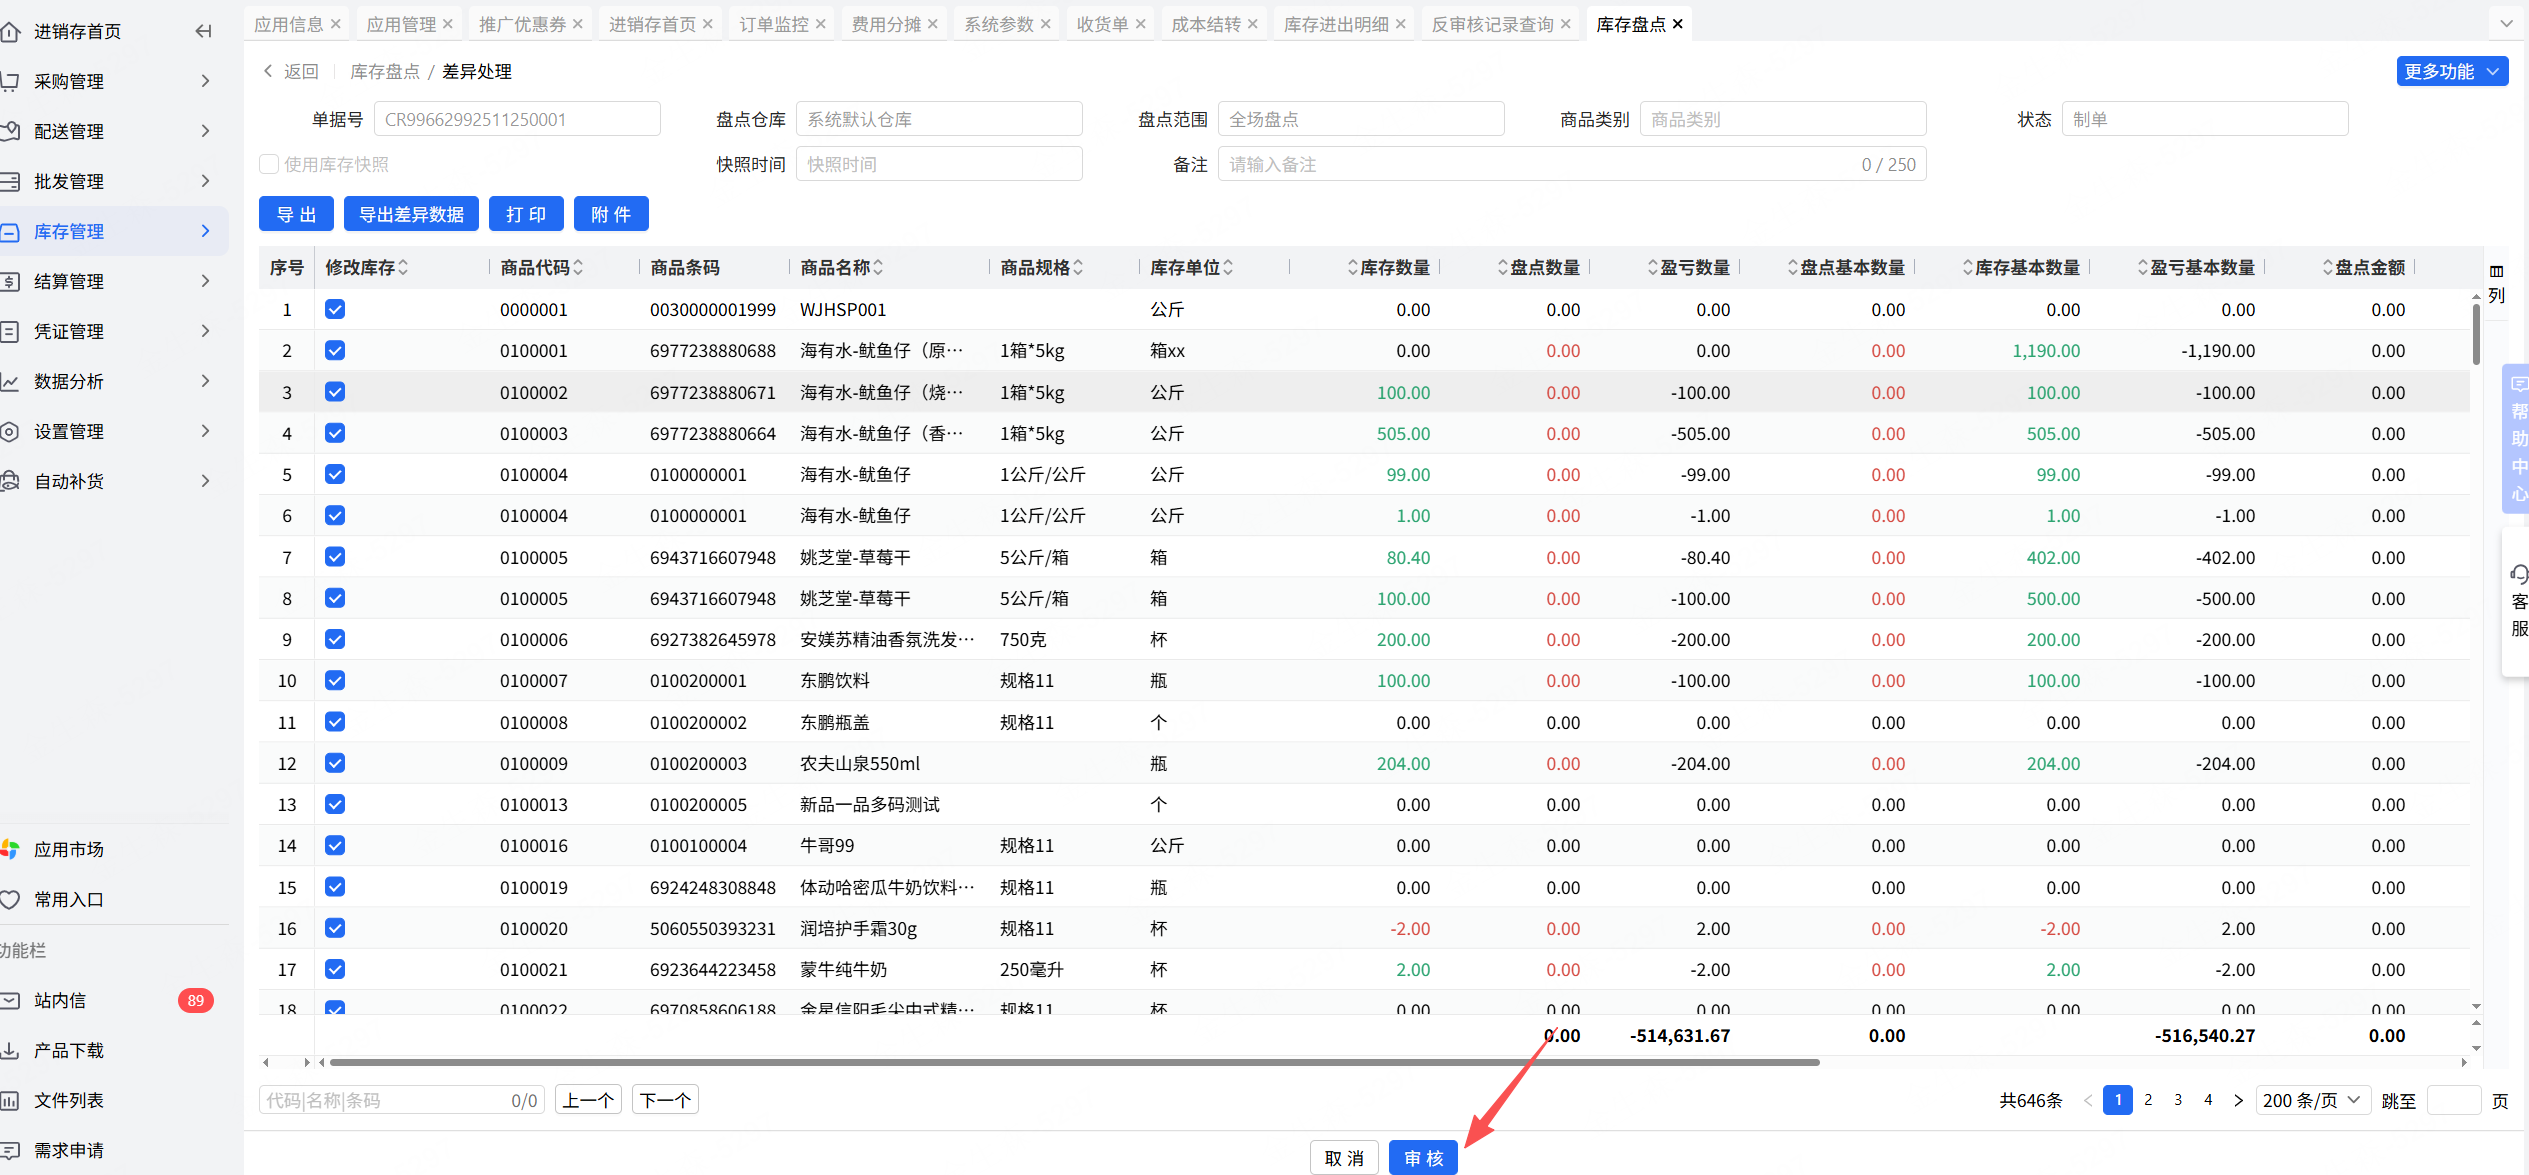
Task: Open 数据分析 chart icon menu
Action: 11,381
